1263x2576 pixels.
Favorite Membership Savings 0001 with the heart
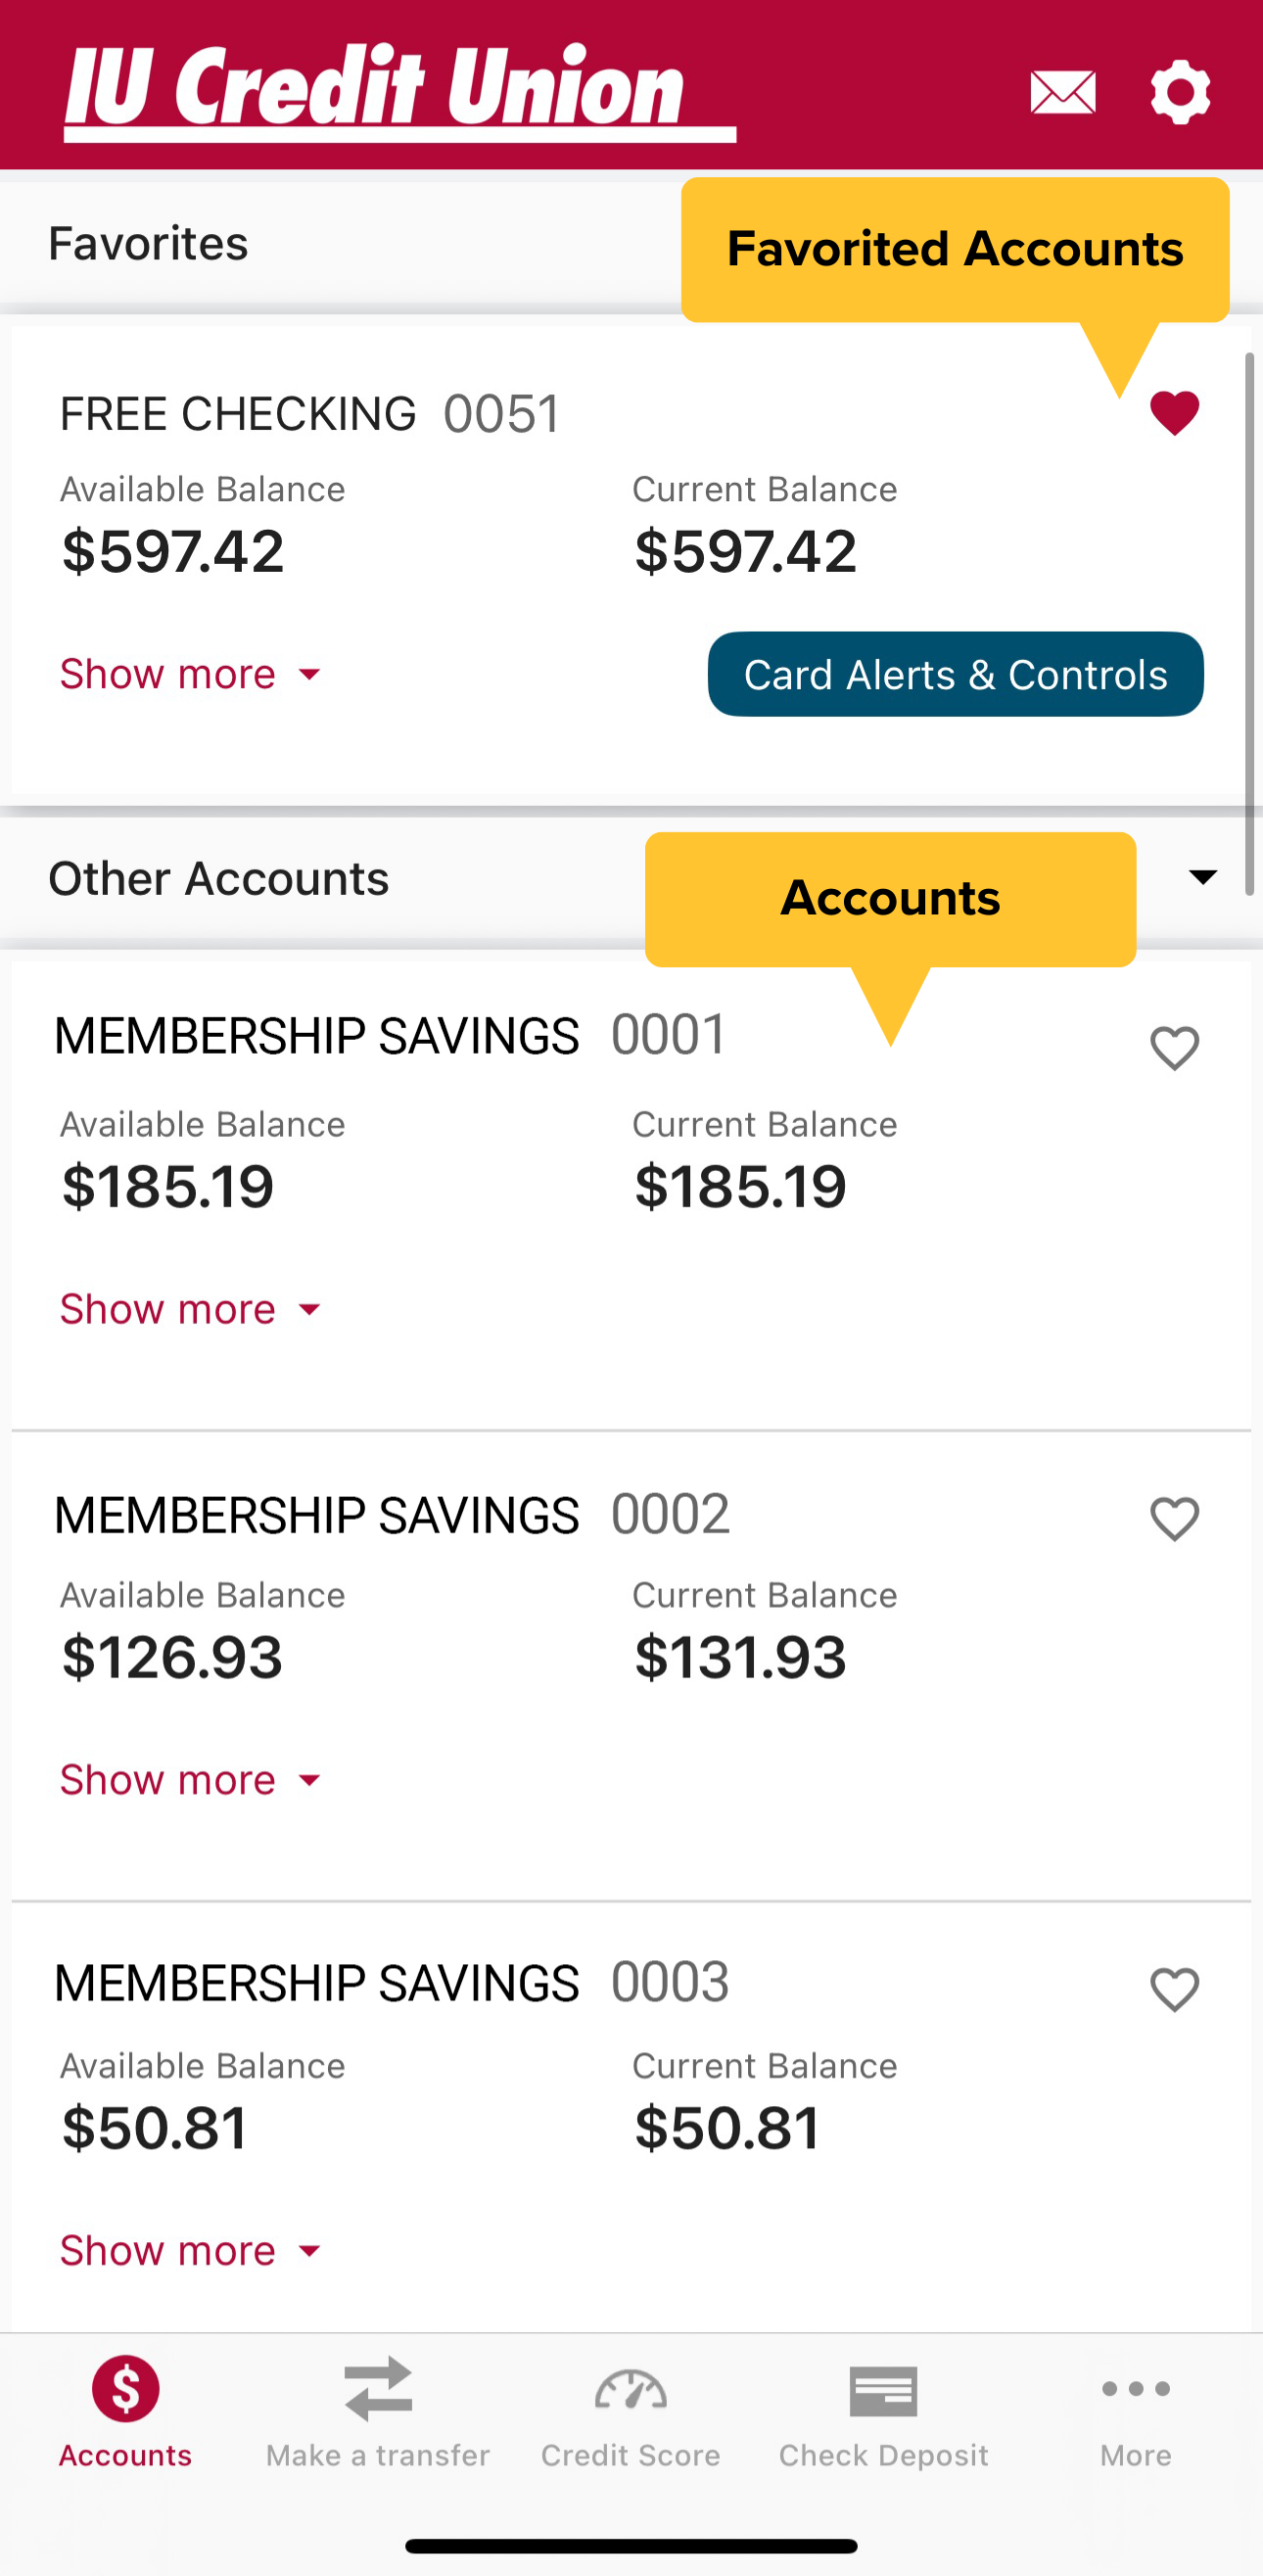[x=1174, y=1048]
